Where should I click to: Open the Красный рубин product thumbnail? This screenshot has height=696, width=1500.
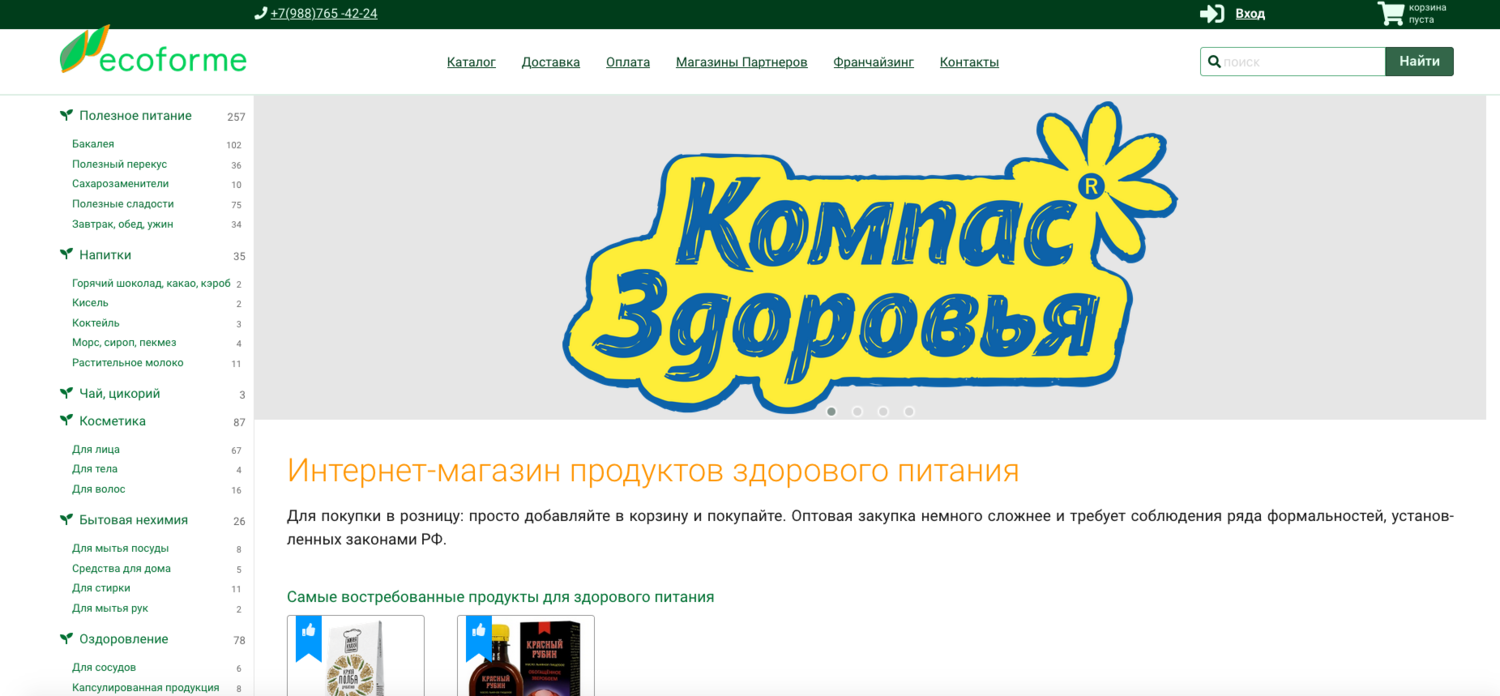click(526, 656)
